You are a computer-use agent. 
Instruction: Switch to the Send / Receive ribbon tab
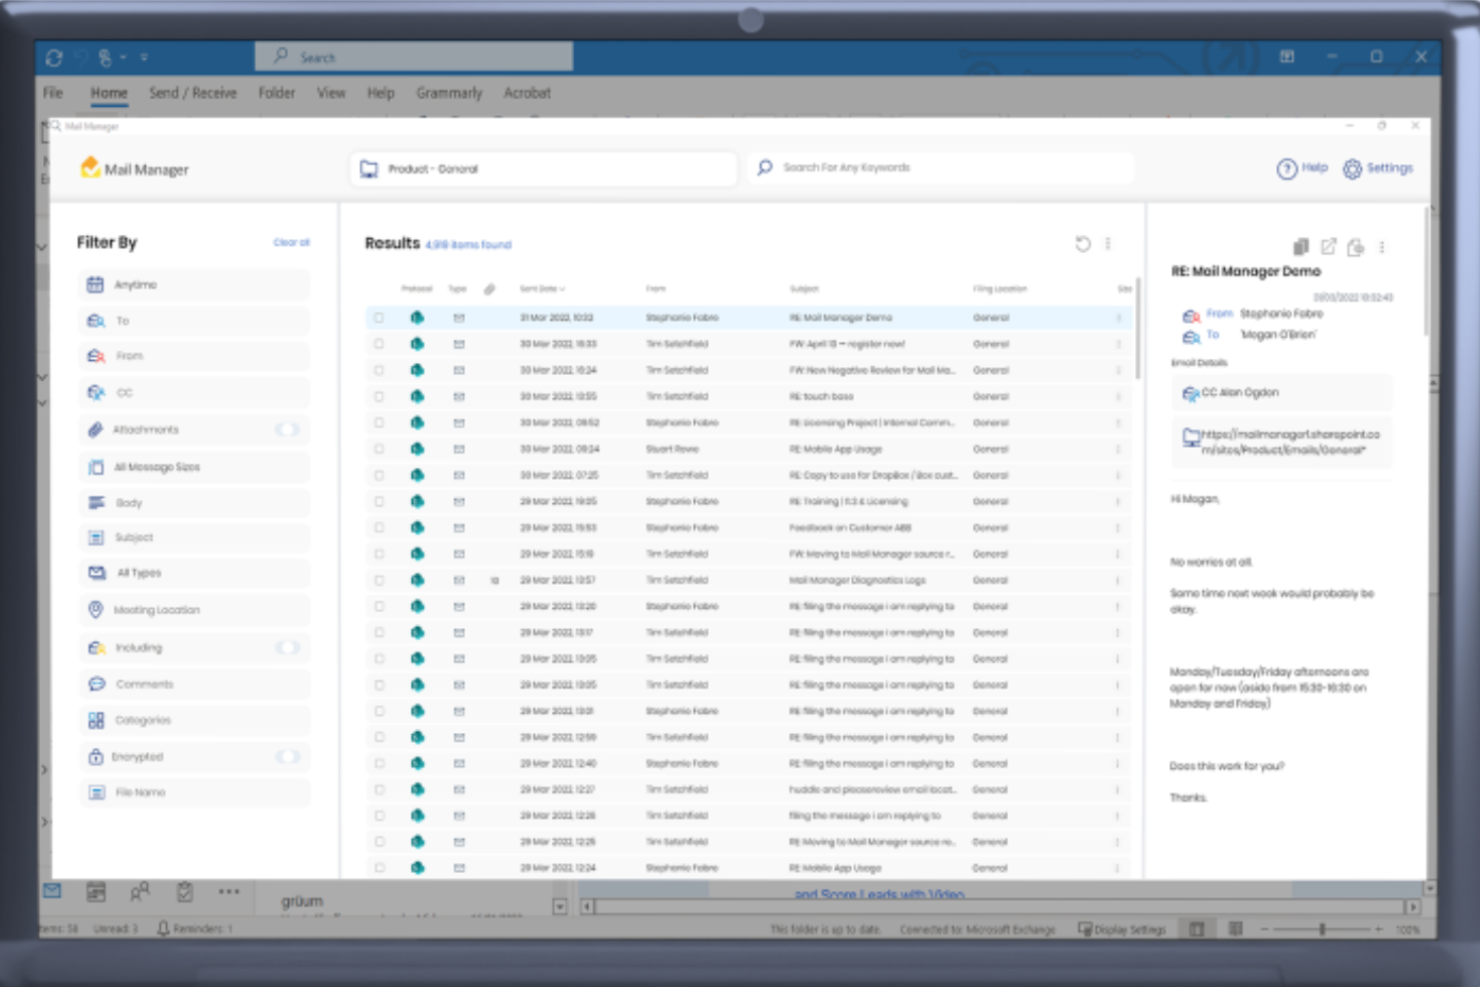coord(192,92)
